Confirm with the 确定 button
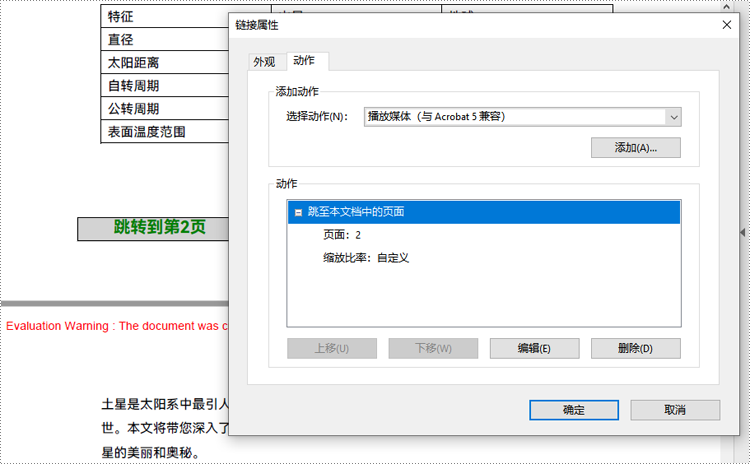 pyautogui.click(x=574, y=410)
